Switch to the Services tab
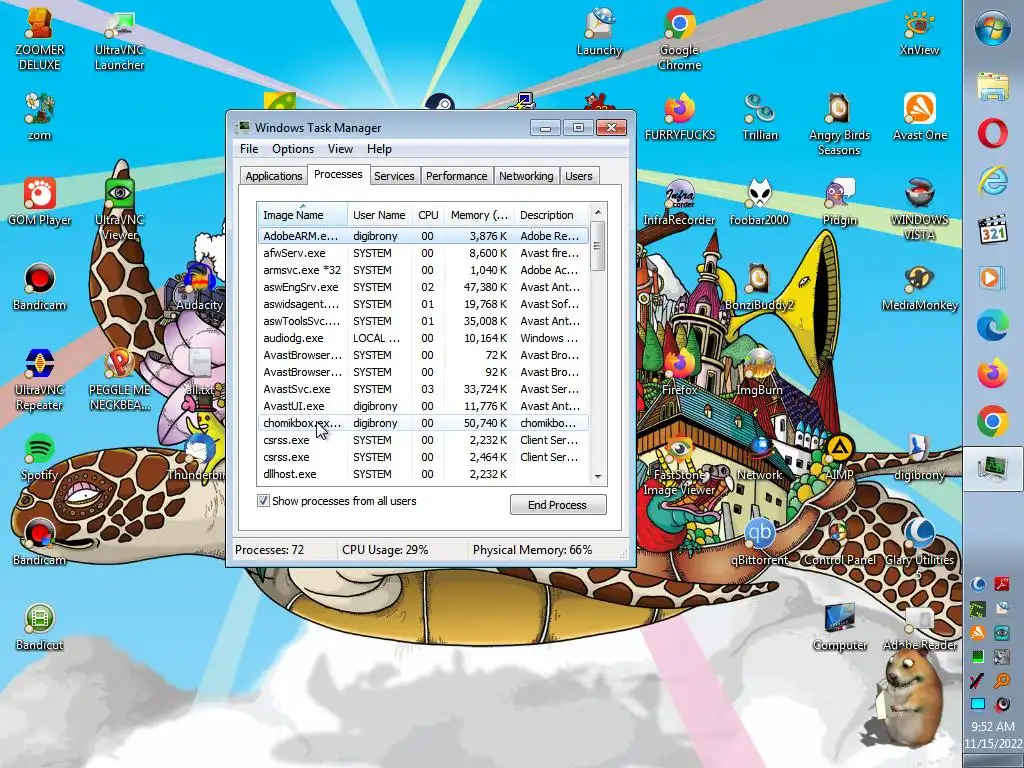Viewport: 1024px width, 768px height. [394, 176]
